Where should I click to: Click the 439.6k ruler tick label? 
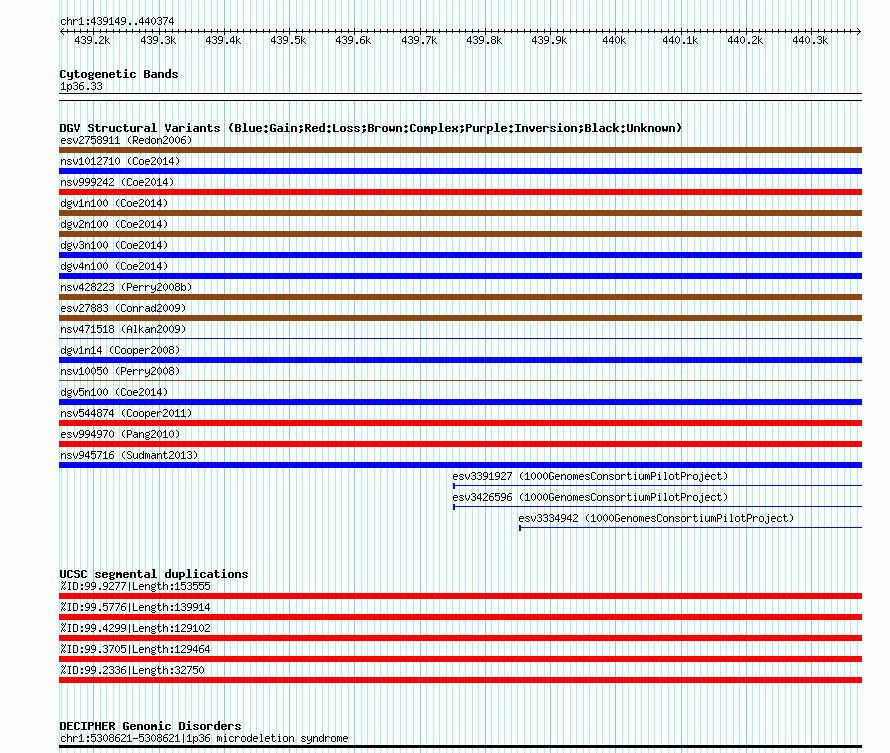(x=353, y=40)
